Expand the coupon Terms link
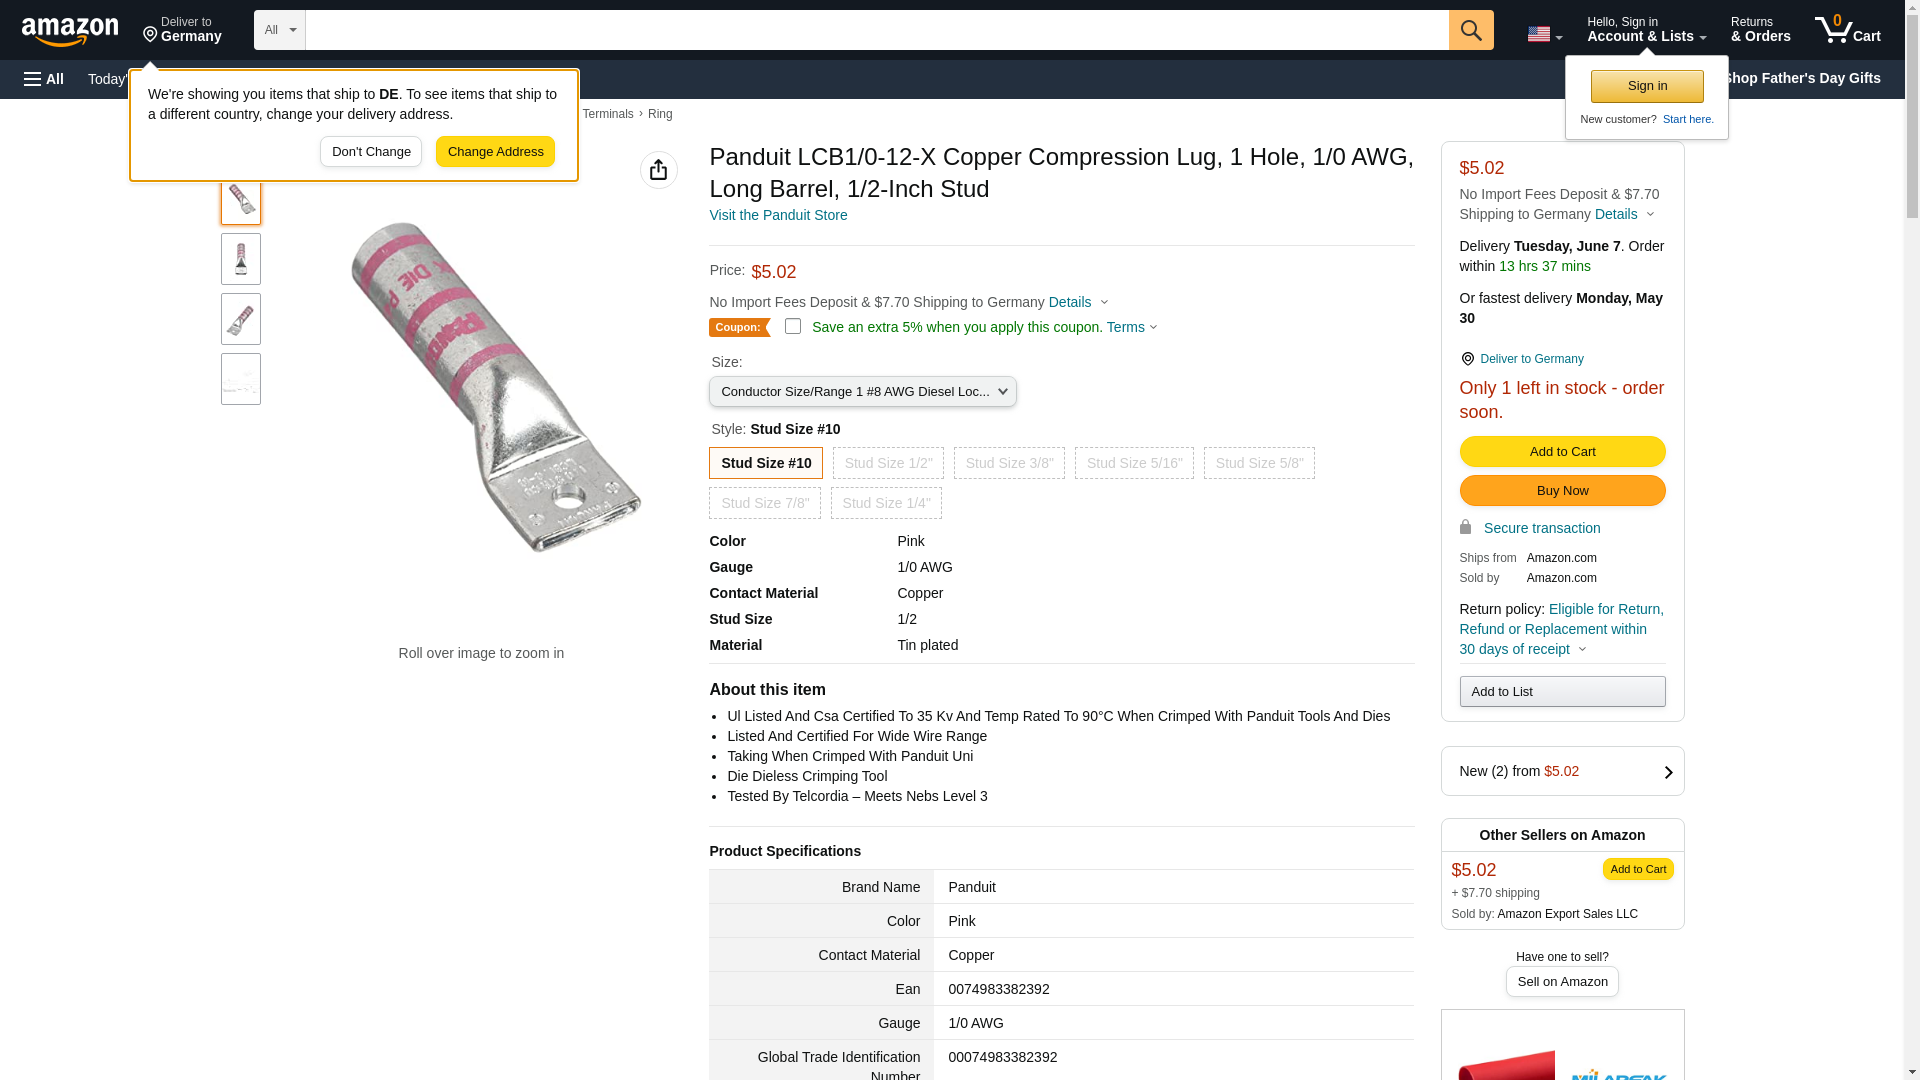 click(1131, 328)
